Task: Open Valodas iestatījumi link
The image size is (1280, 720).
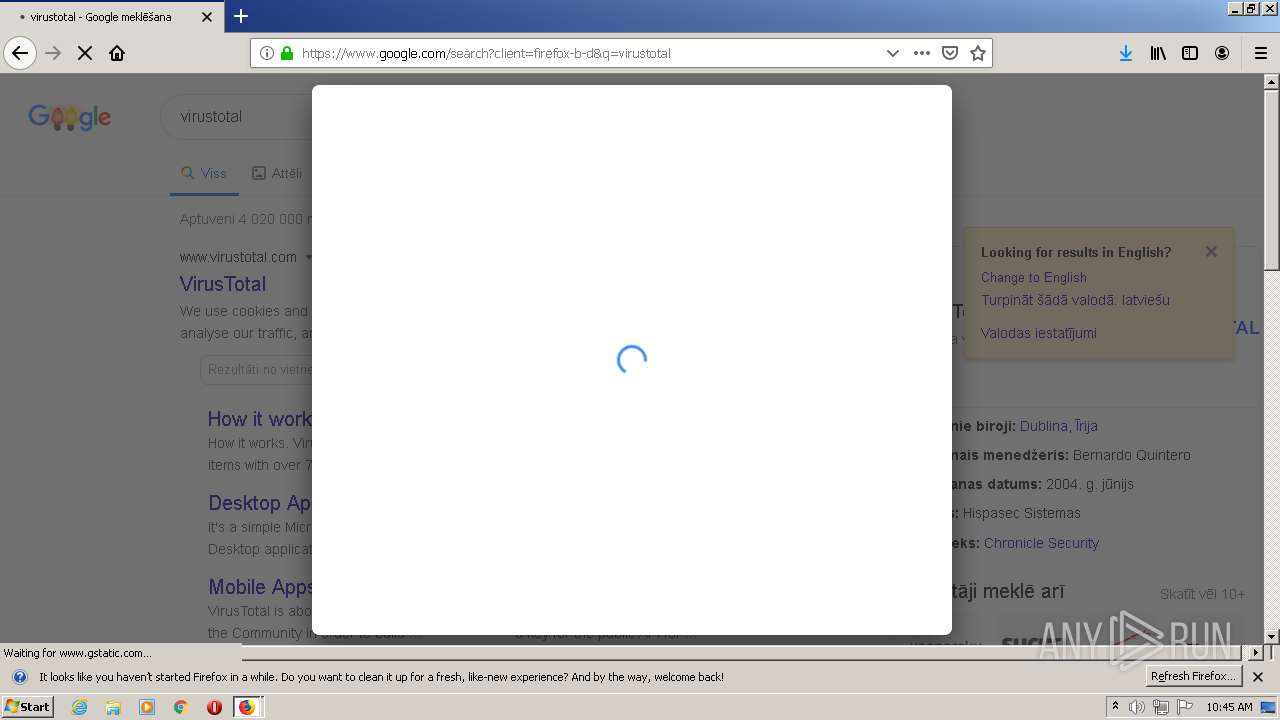Action: click(x=1038, y=333)
